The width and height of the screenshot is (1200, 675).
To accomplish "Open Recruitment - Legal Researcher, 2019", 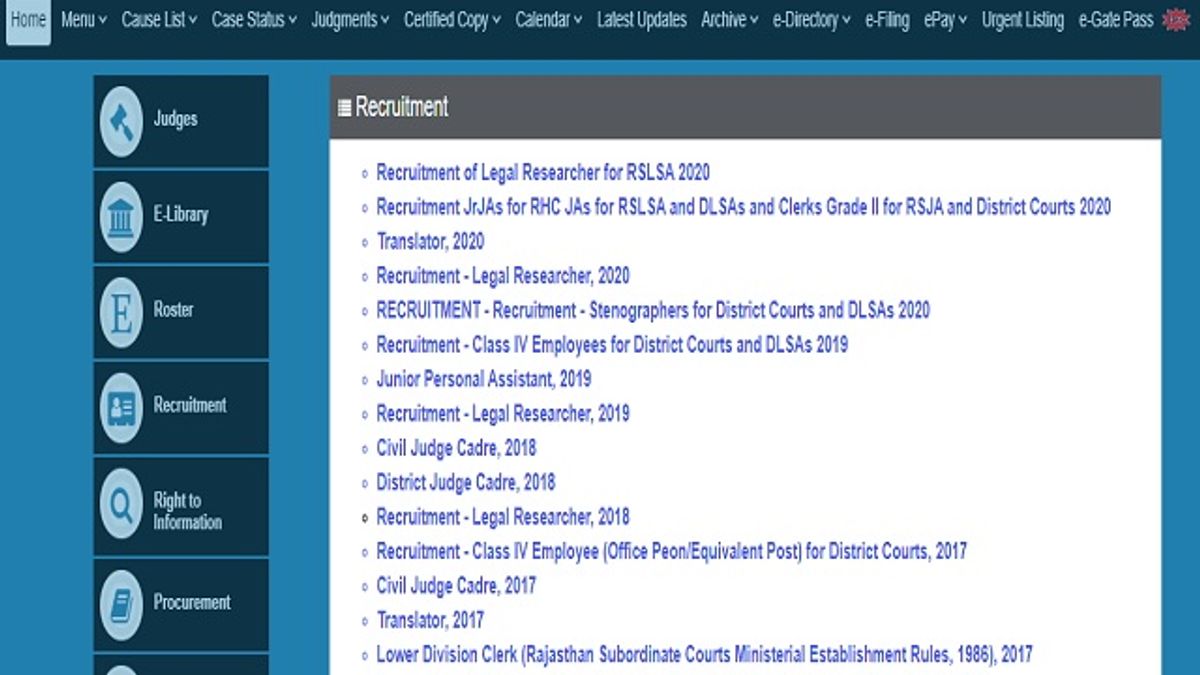I will 503,413.
